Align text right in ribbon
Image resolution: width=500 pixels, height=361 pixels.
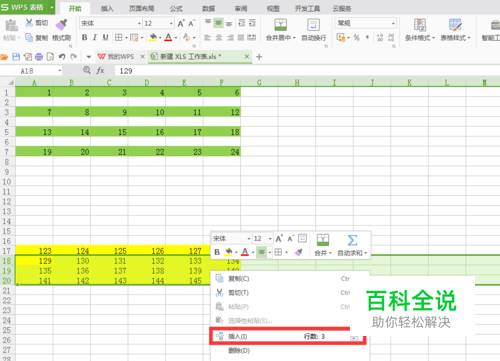click(230, 38)
